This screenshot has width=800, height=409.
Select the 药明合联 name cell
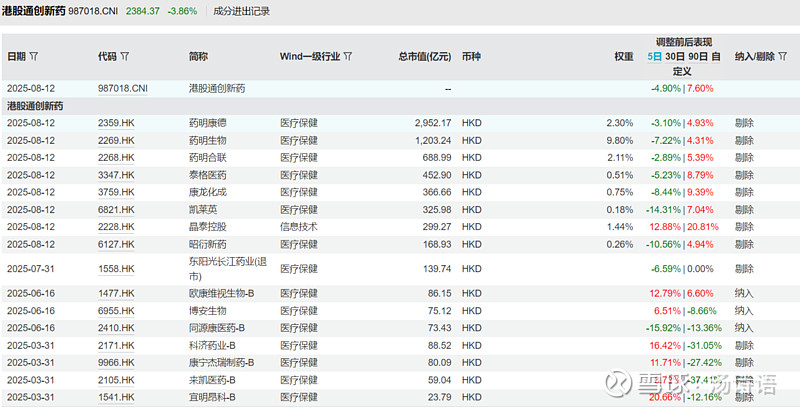(208, 158)
